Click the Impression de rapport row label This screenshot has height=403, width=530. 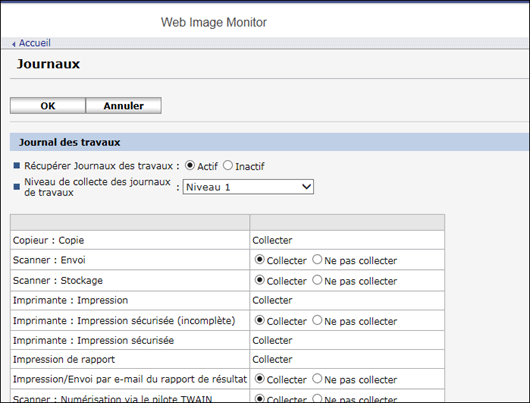(64, 359)
